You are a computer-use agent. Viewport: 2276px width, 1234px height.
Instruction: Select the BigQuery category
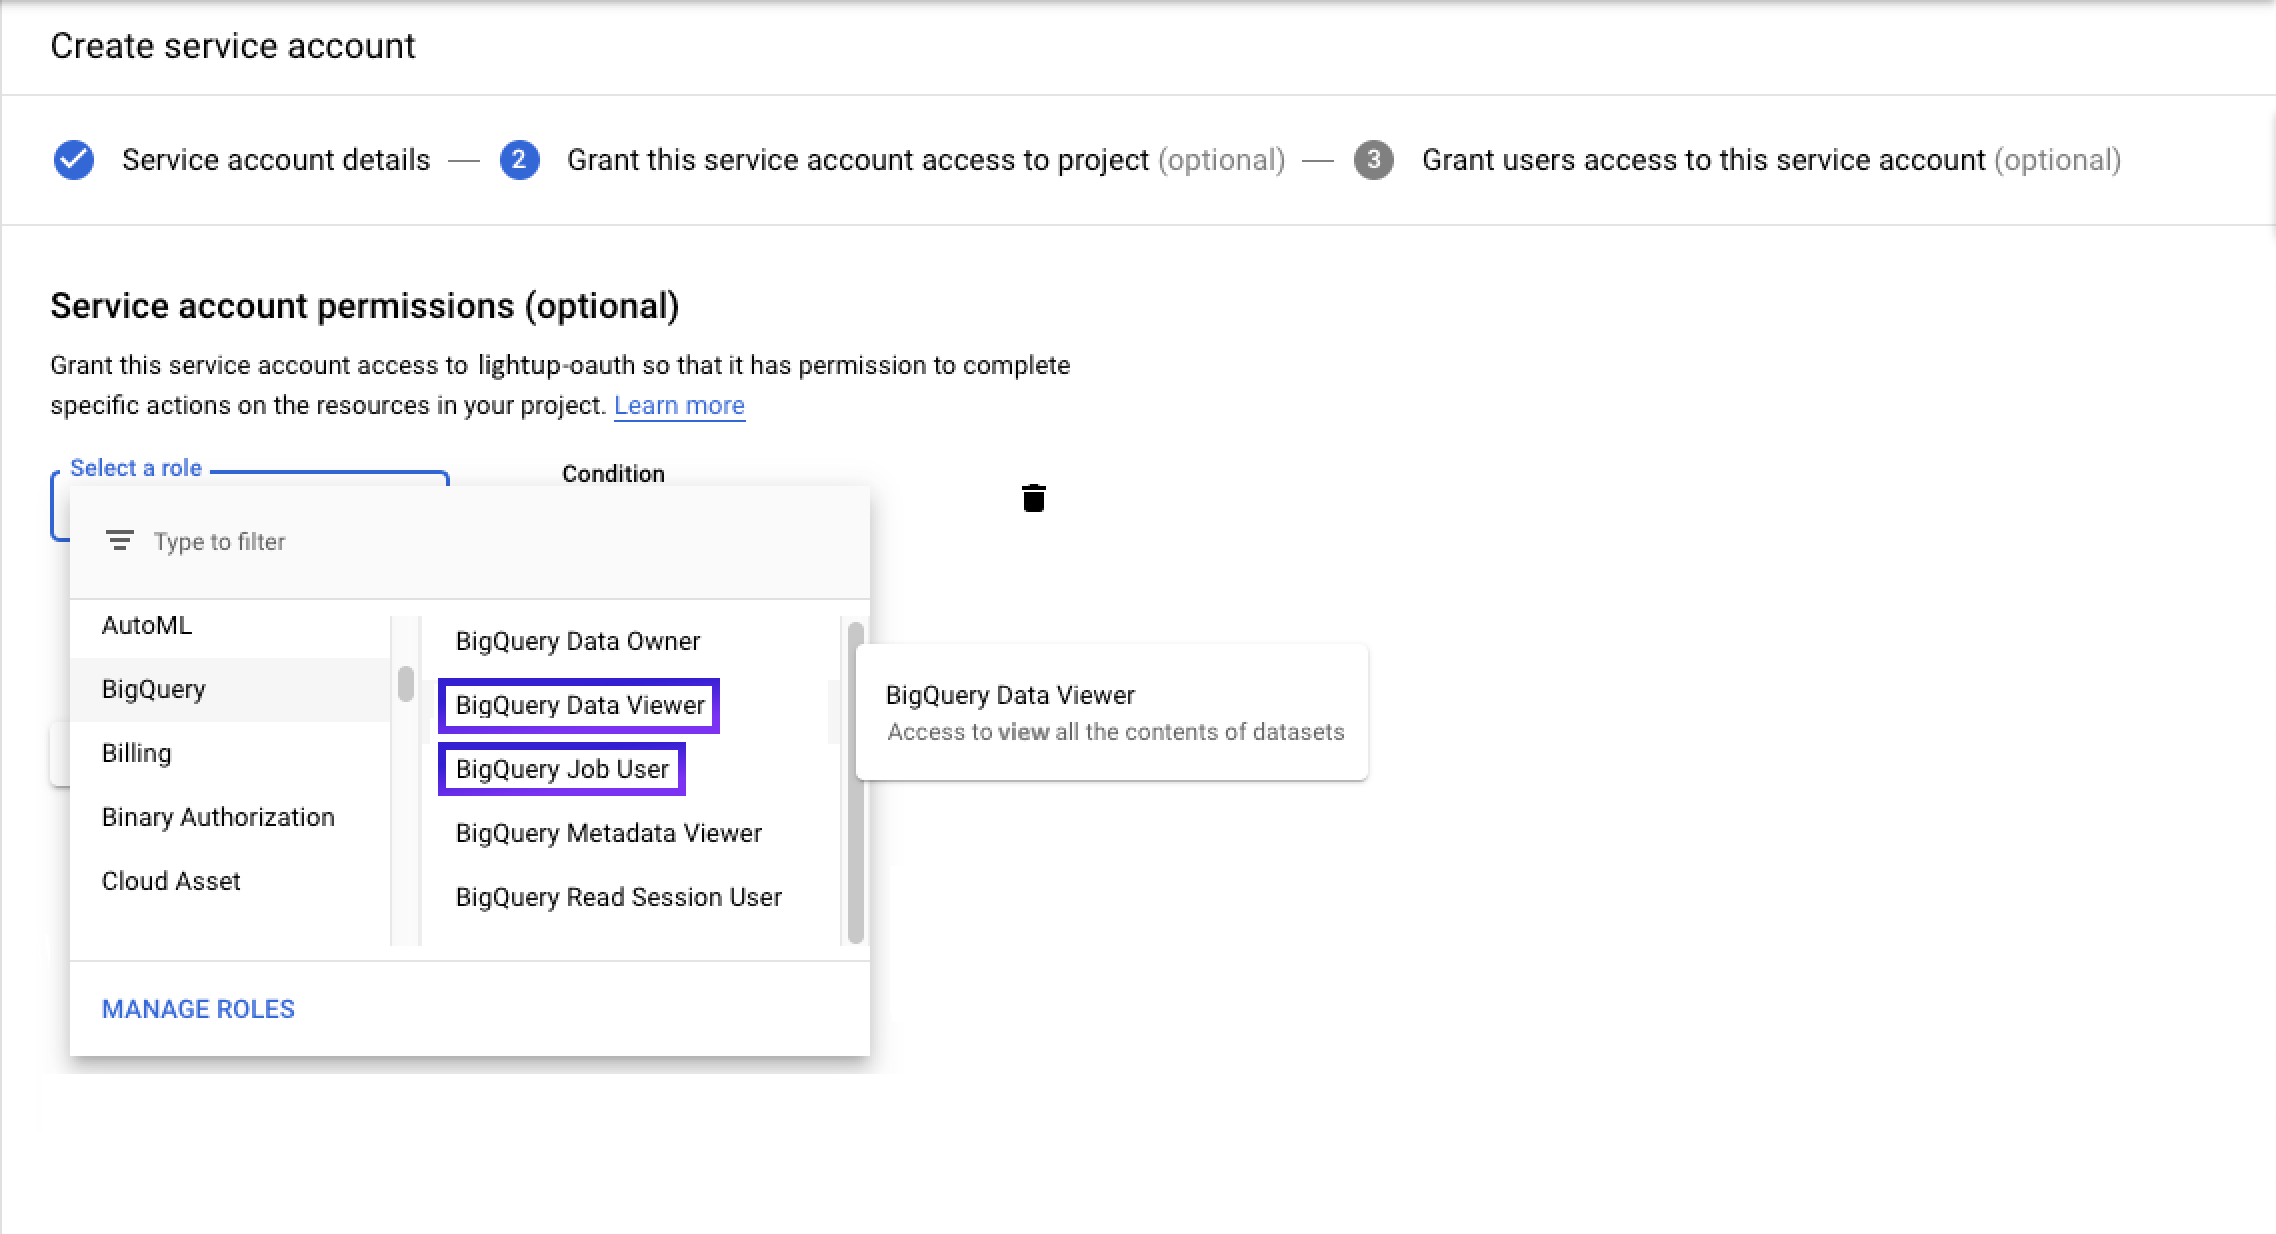154,689
